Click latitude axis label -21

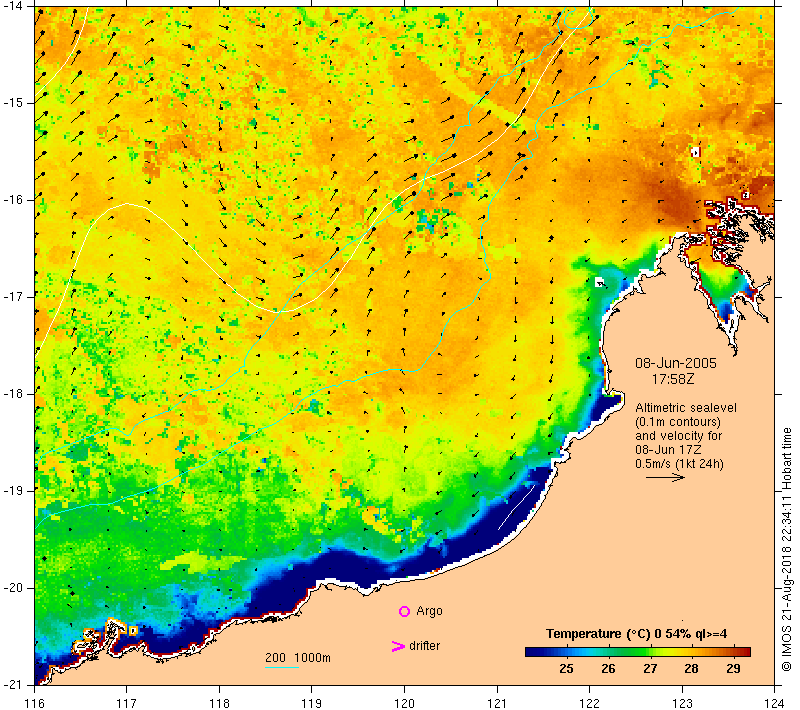pyautogui.click(x=14, y=684)
